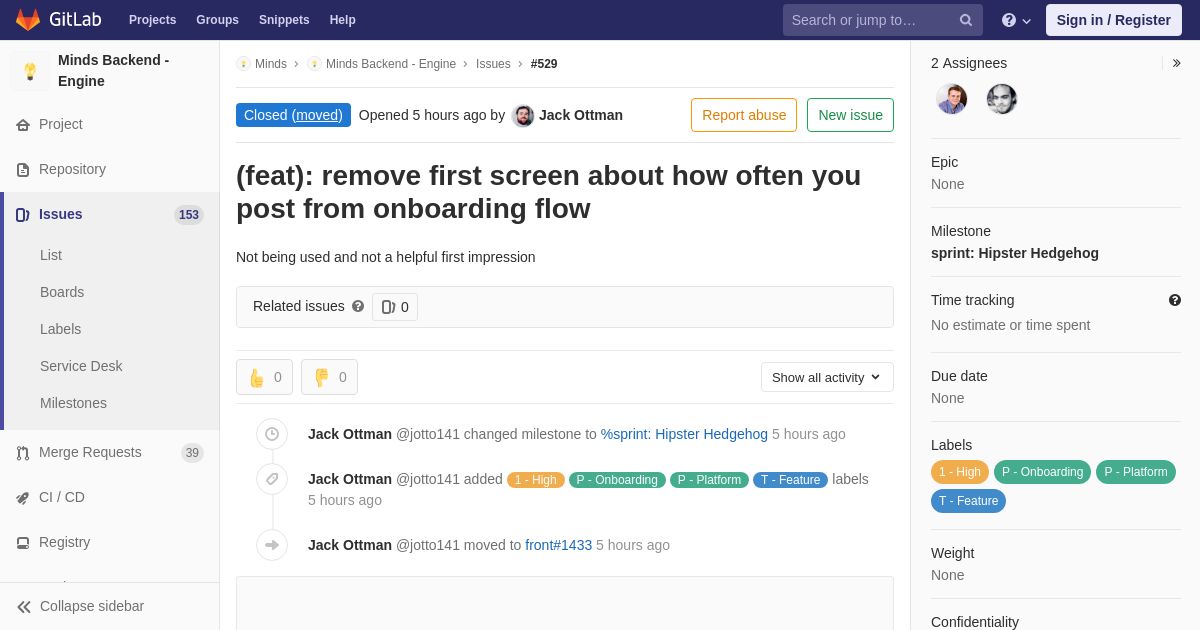Click the P - Onboarding label in activity feed
Image resolution: width=1200 pixels, height=630 pixels.
tap(617, 480)
